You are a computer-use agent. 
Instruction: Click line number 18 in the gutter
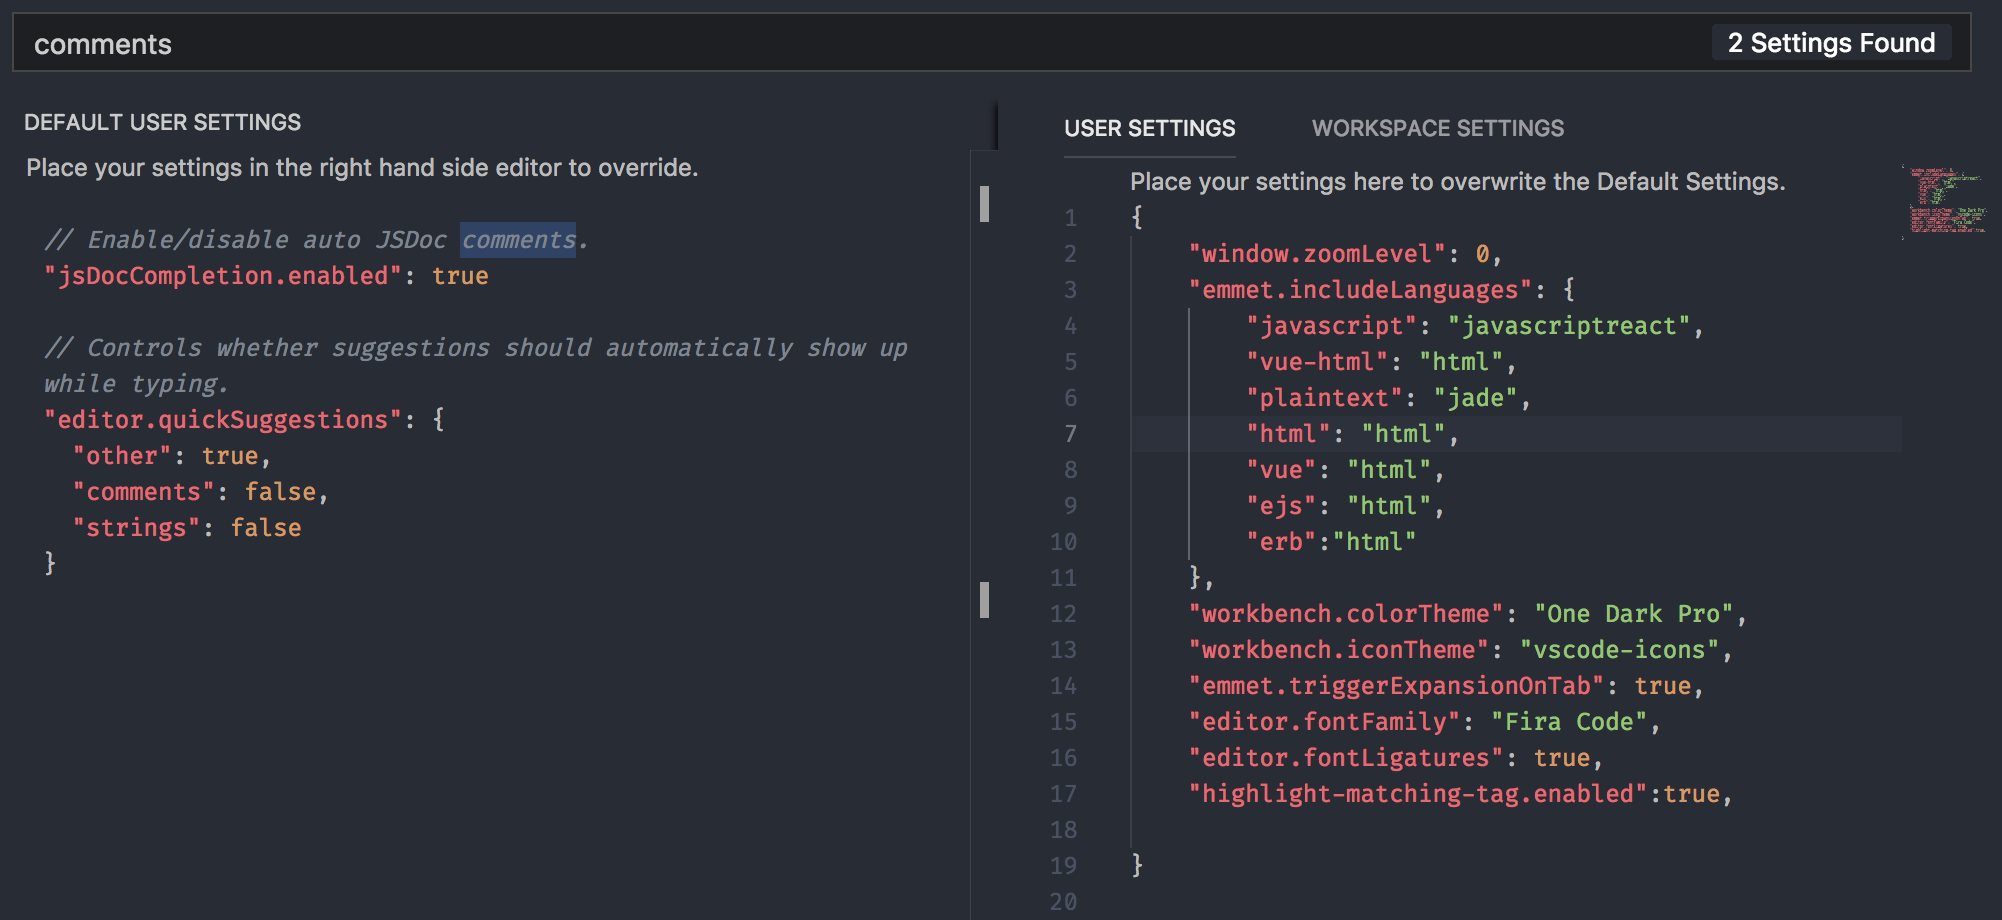[x=1063, y=830]
